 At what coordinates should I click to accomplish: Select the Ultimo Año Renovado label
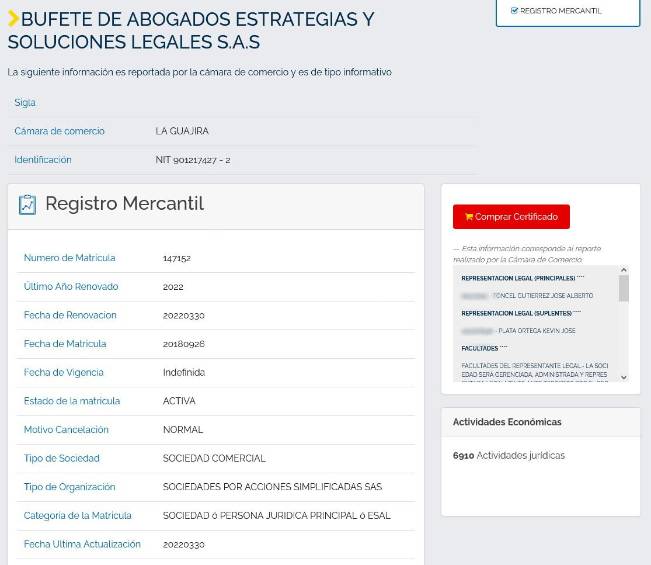(x=71, y=286)
